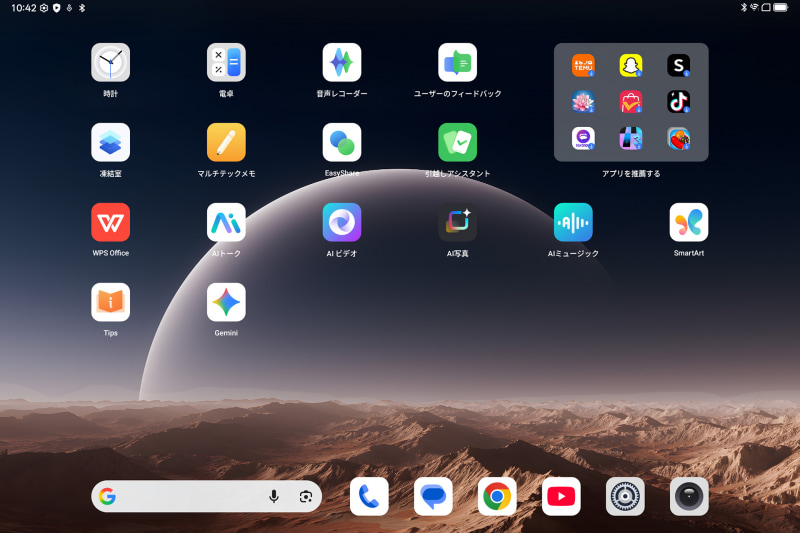This screenshot has height=533, width=800.
Task: Open Settings from the dock
Action: click(625, 496)
